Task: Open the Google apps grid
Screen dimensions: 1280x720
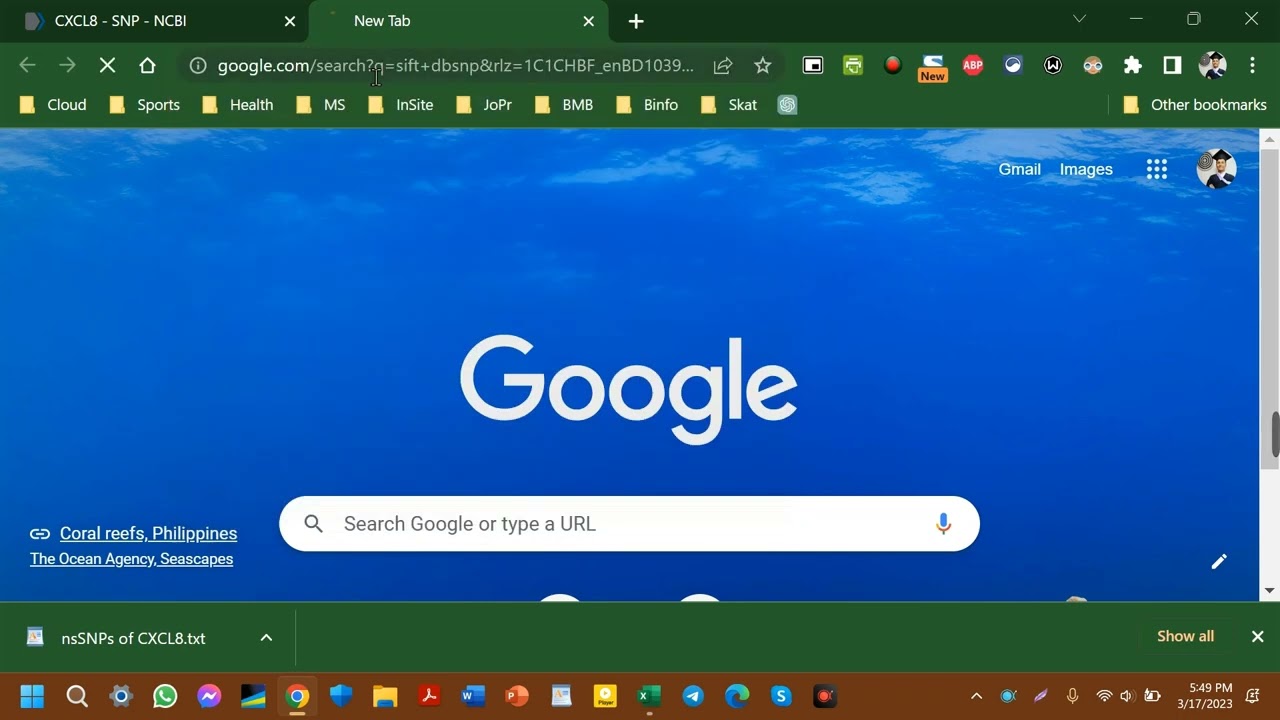Action: (1157, 169)
